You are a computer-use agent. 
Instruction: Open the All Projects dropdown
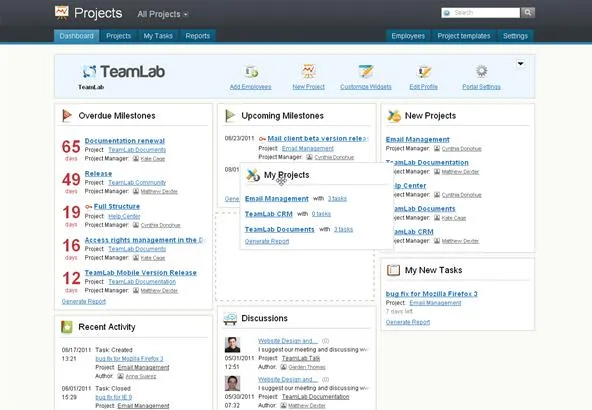(x=162, y=14)
